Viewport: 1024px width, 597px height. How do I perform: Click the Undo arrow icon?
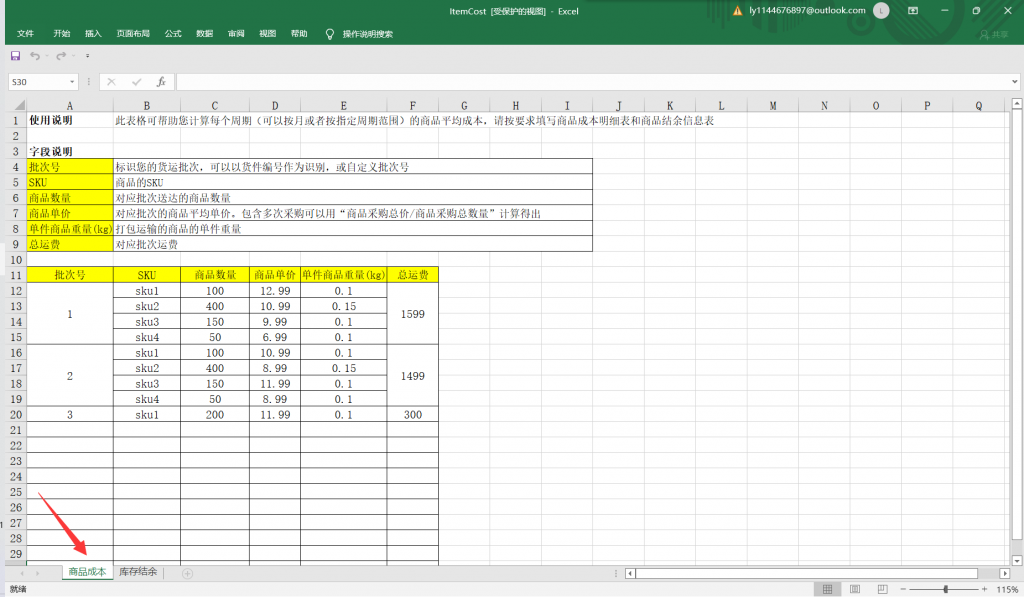click(x=35, y=56)
